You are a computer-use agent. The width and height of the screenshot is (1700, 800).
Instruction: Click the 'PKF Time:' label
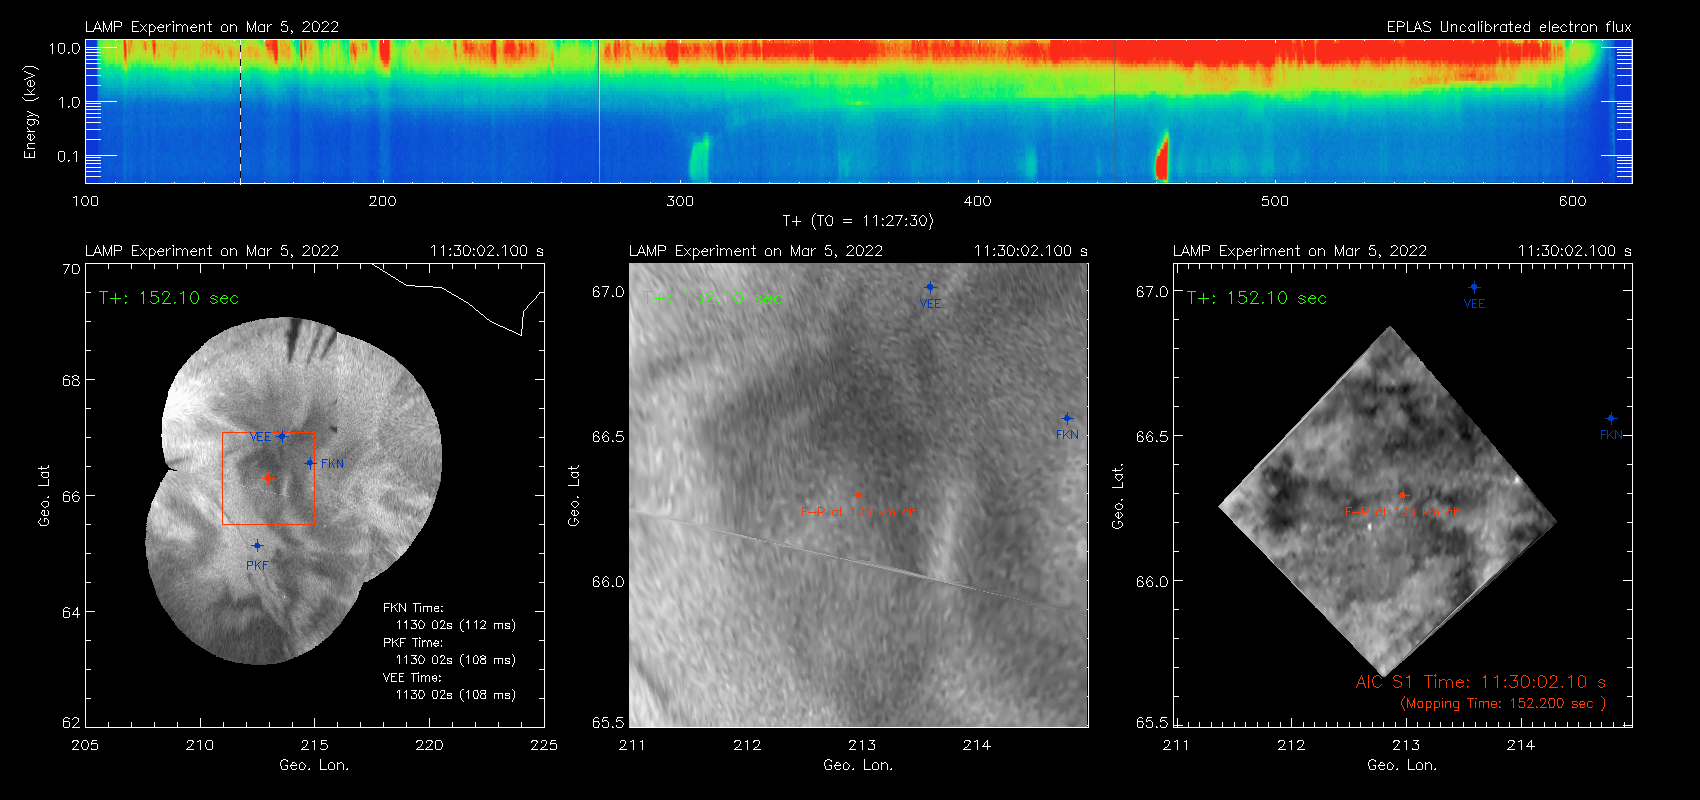pos(413,643)
